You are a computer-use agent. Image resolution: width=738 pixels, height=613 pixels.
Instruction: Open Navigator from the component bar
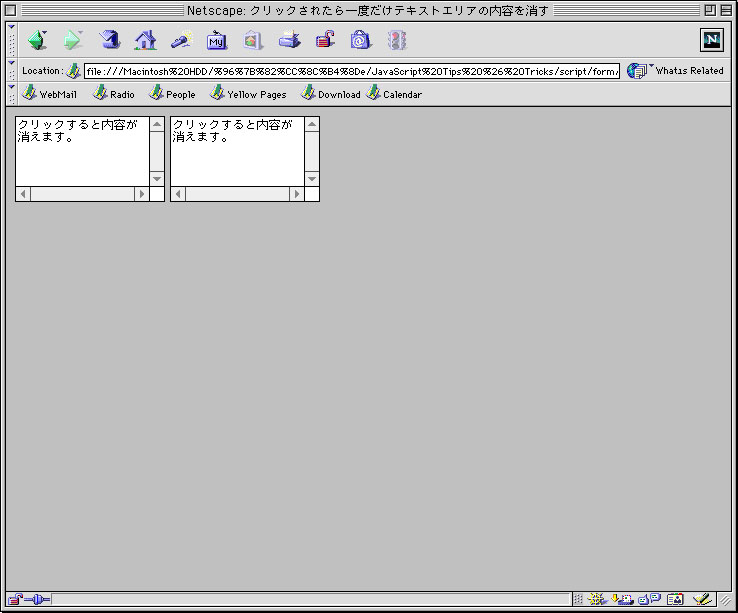597,599
